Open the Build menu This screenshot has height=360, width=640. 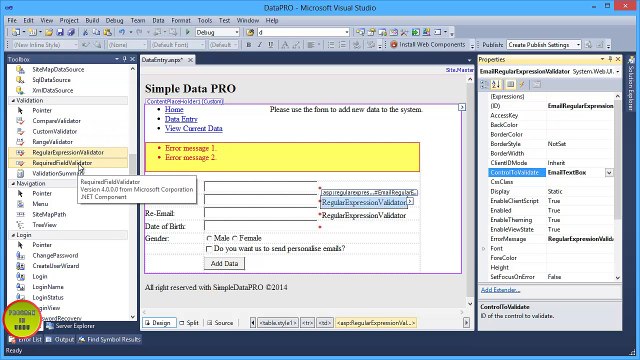92,20
